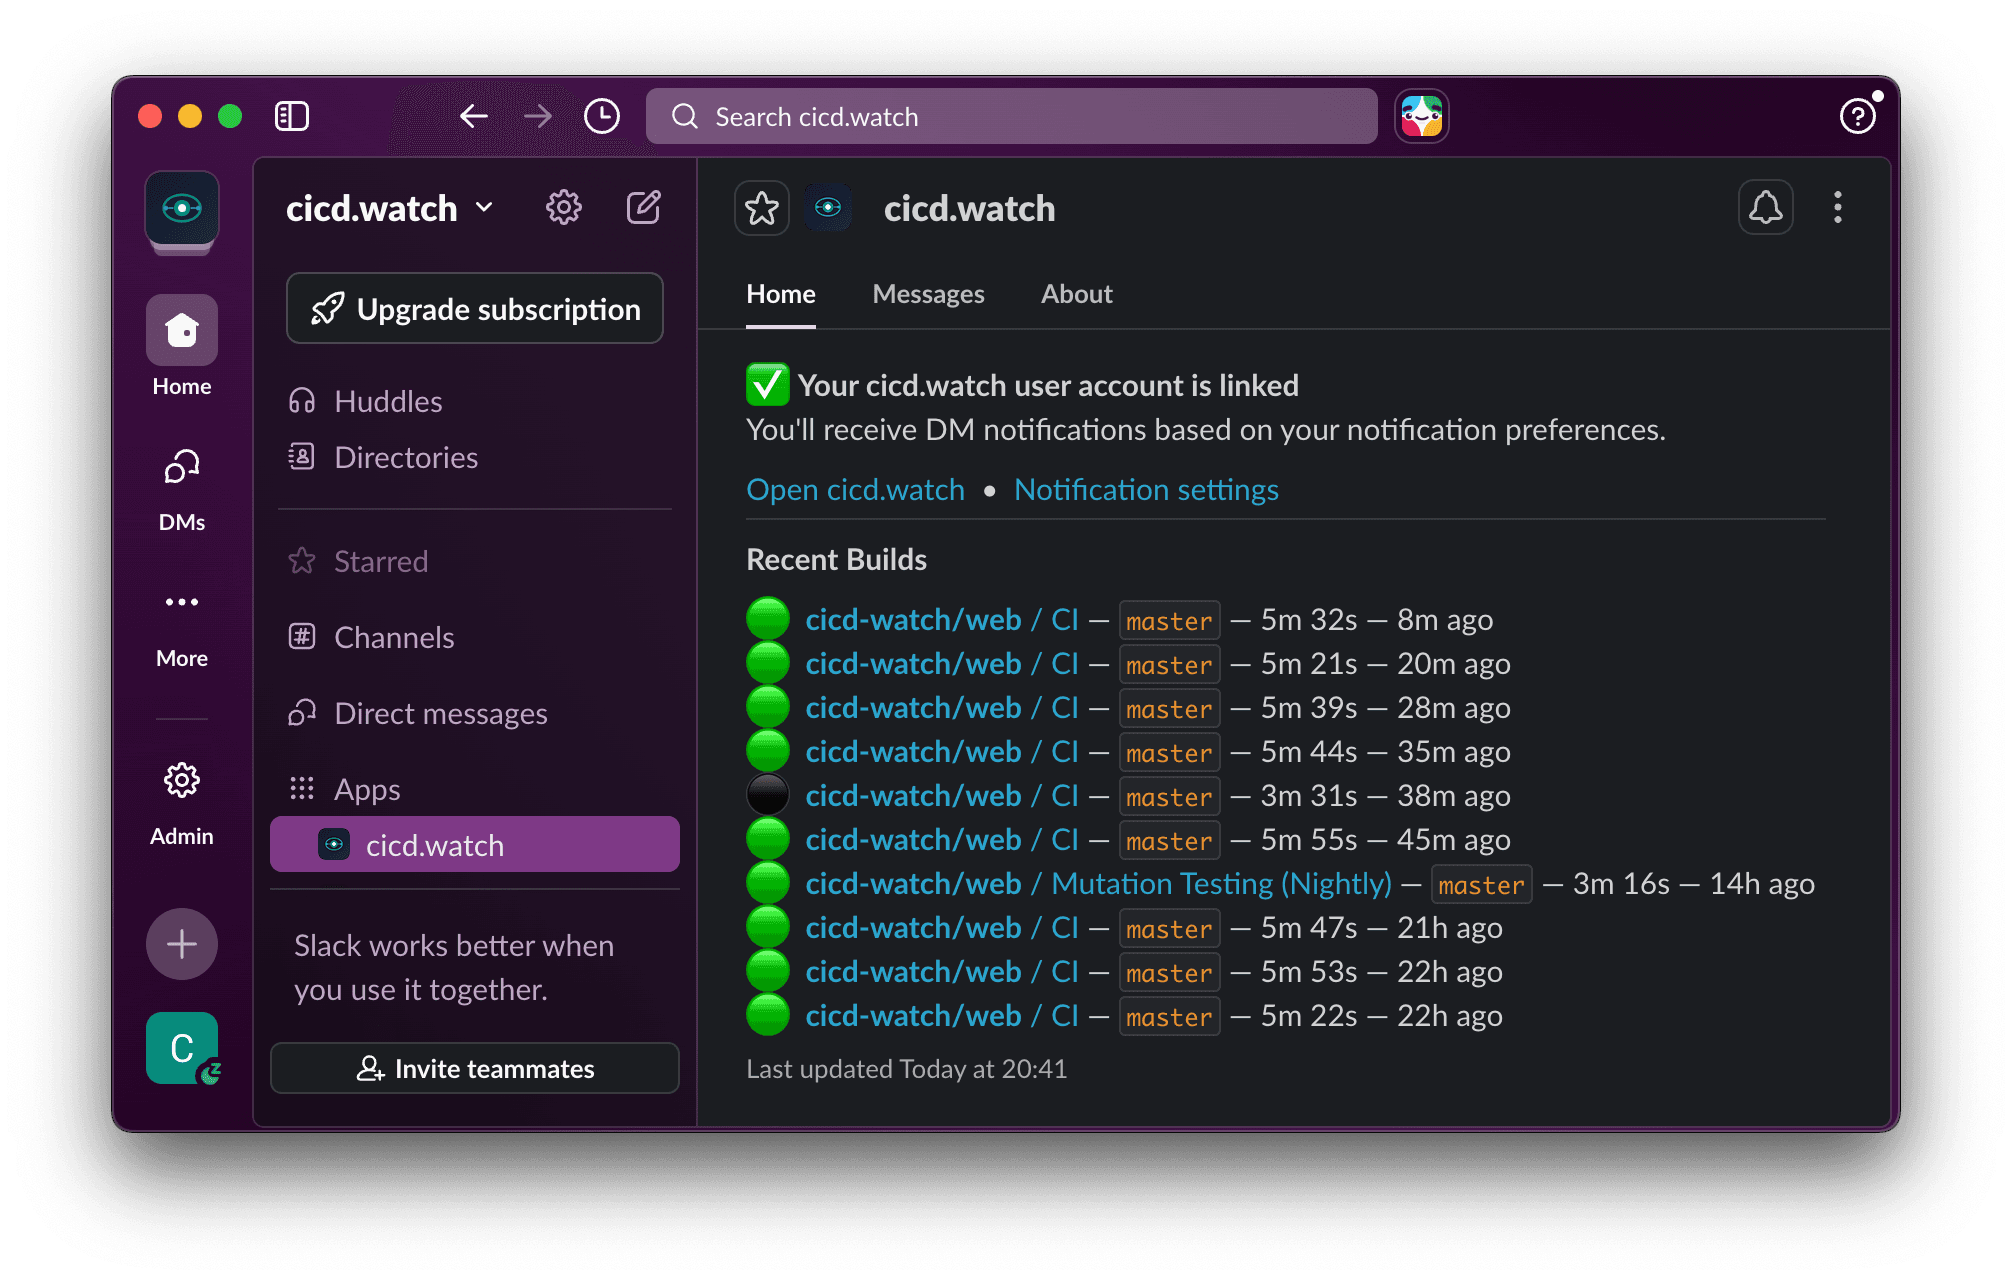Image resolution: width=2012 pixels, height=1280 pixels.
Task: Click the Huddles headphones icon
Action: tap(302, 400)
